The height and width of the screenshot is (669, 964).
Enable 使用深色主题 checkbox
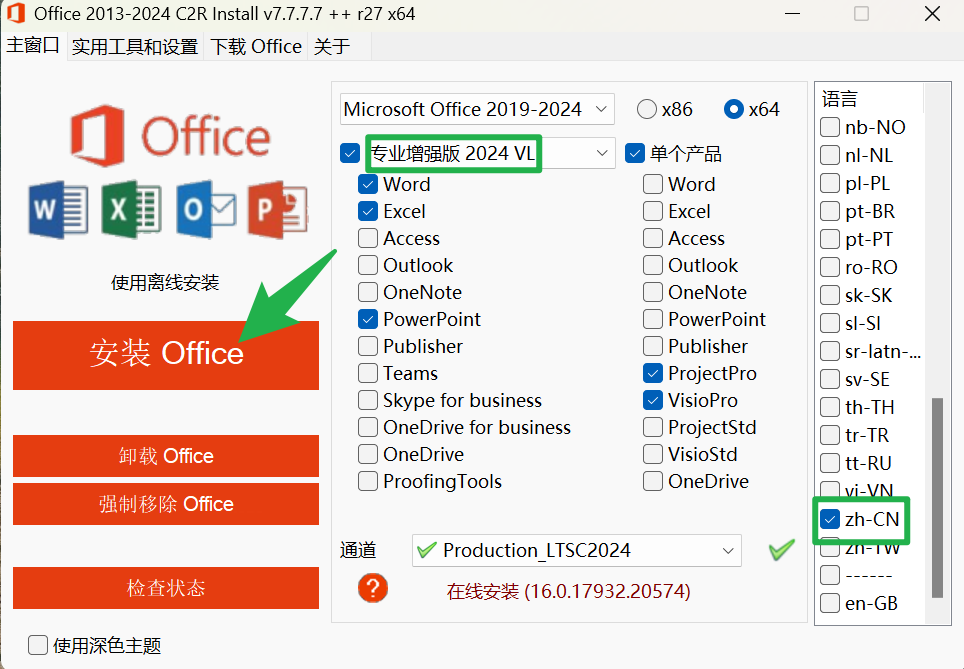(37, 646)
